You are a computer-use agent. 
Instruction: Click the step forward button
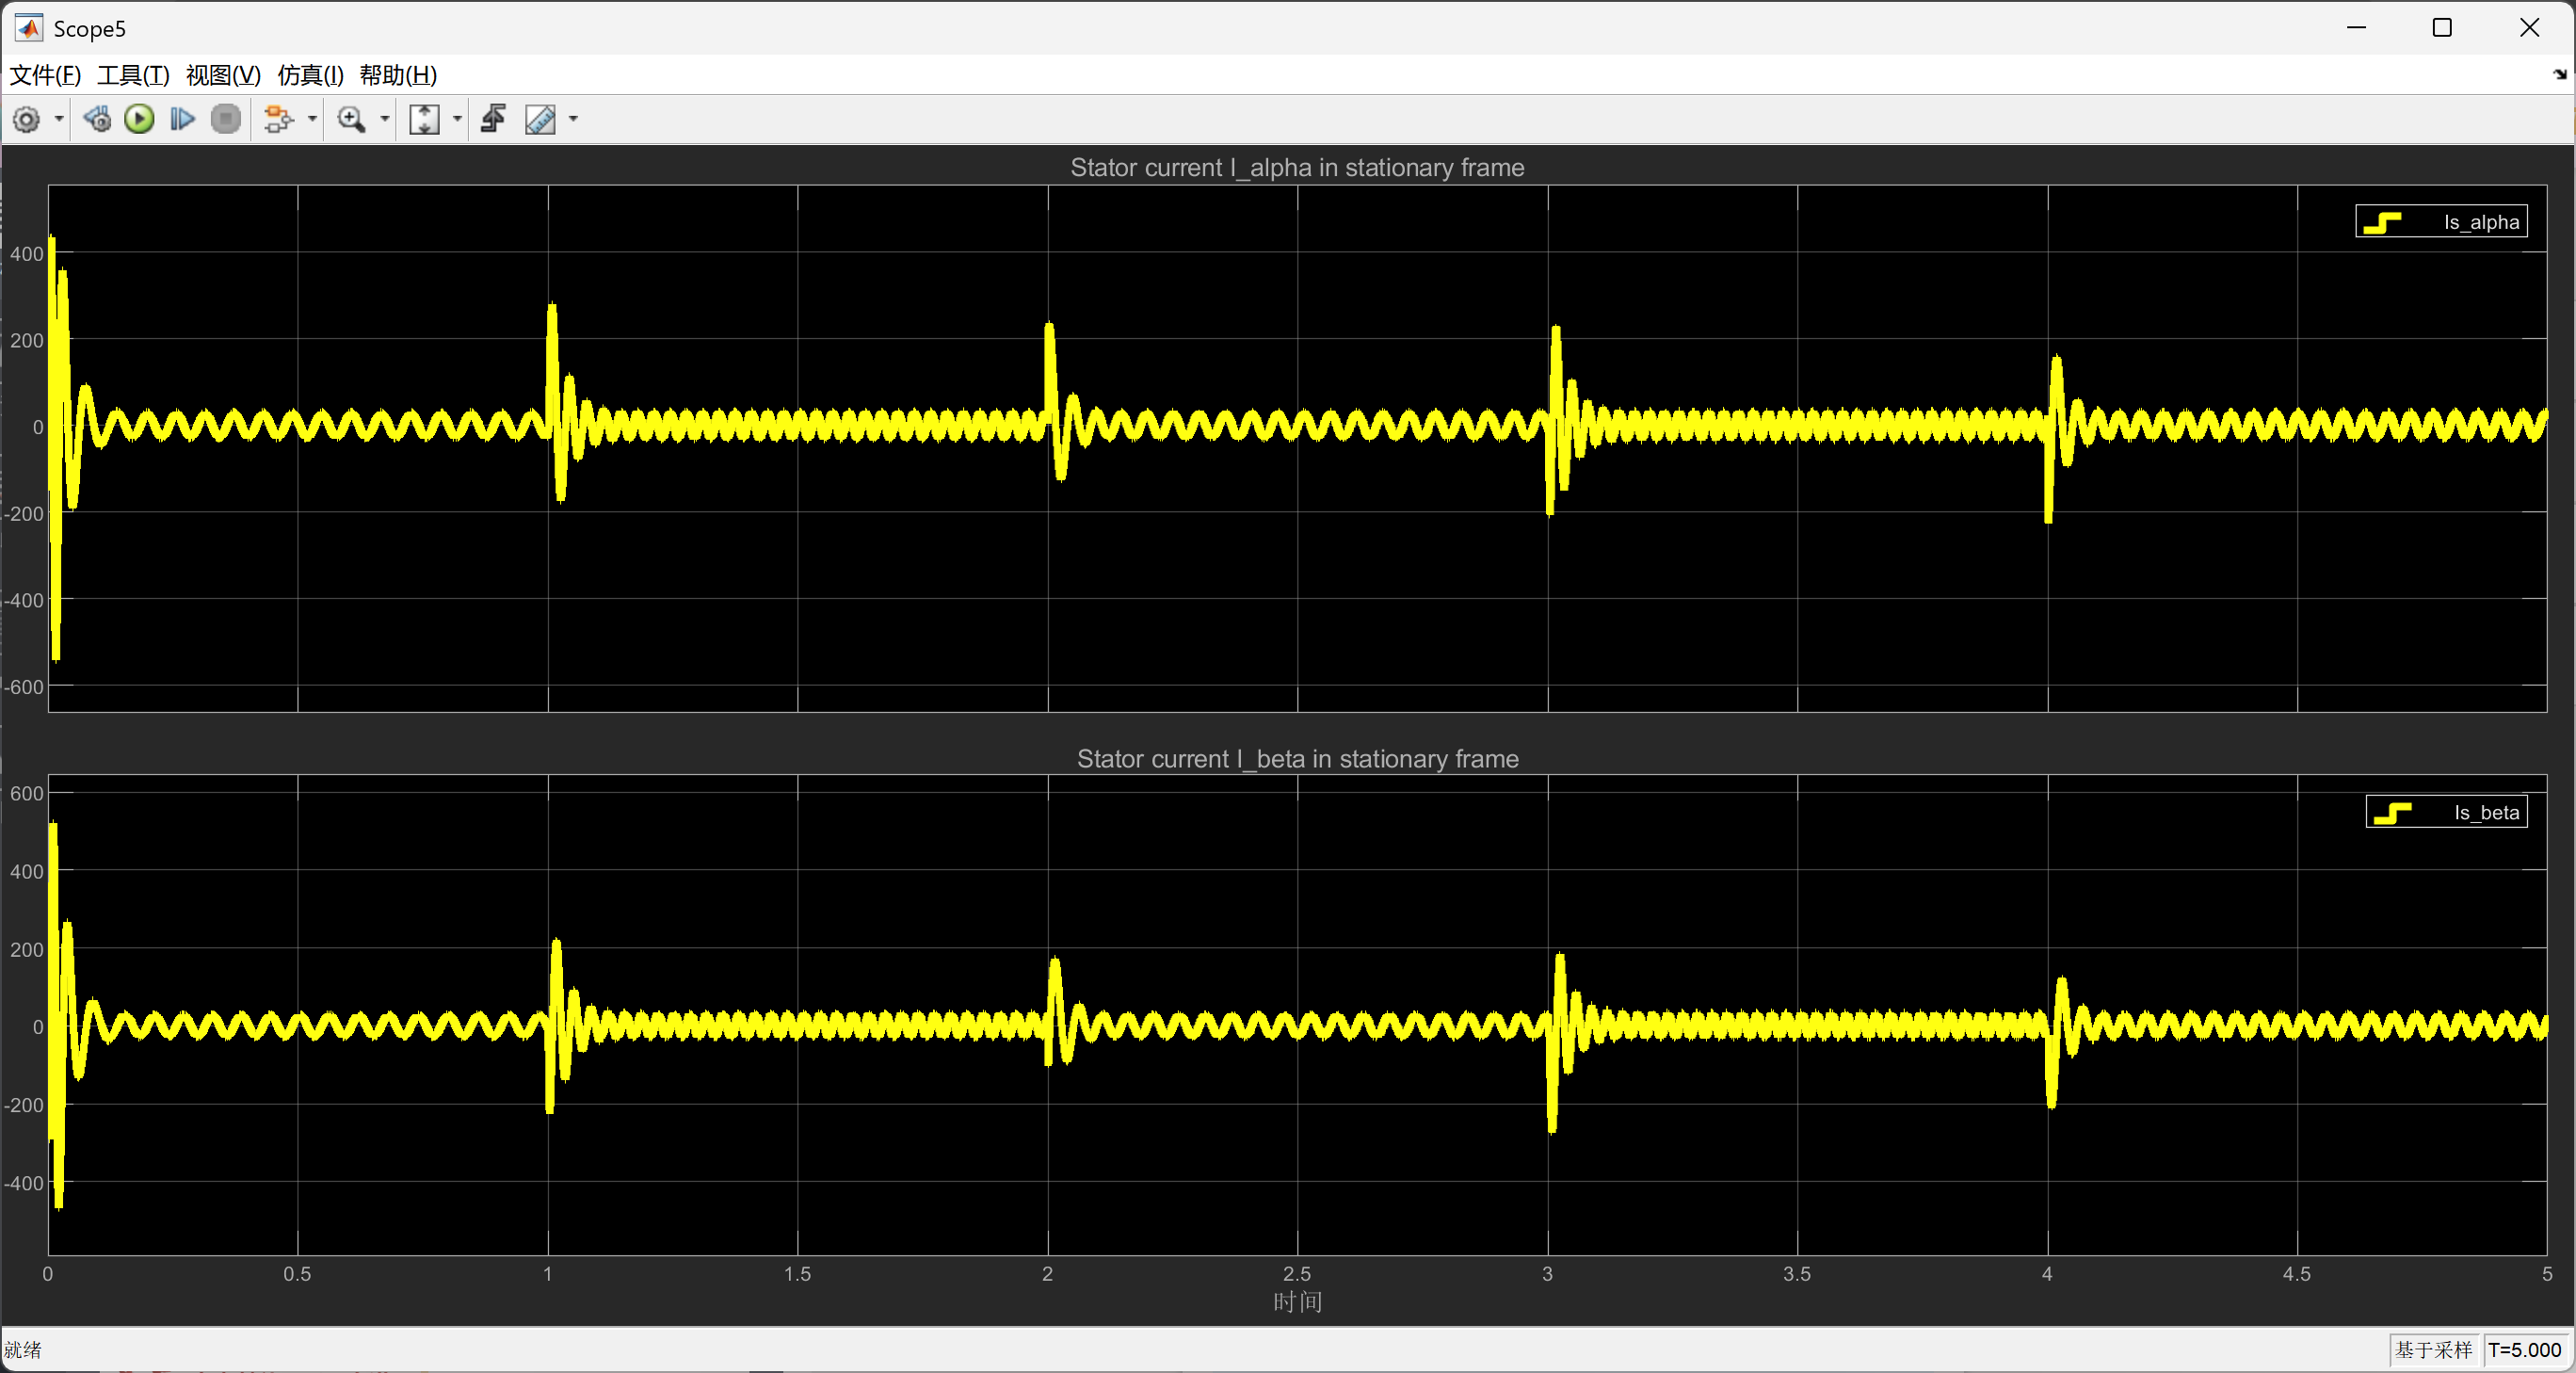[x=182, y=119]
